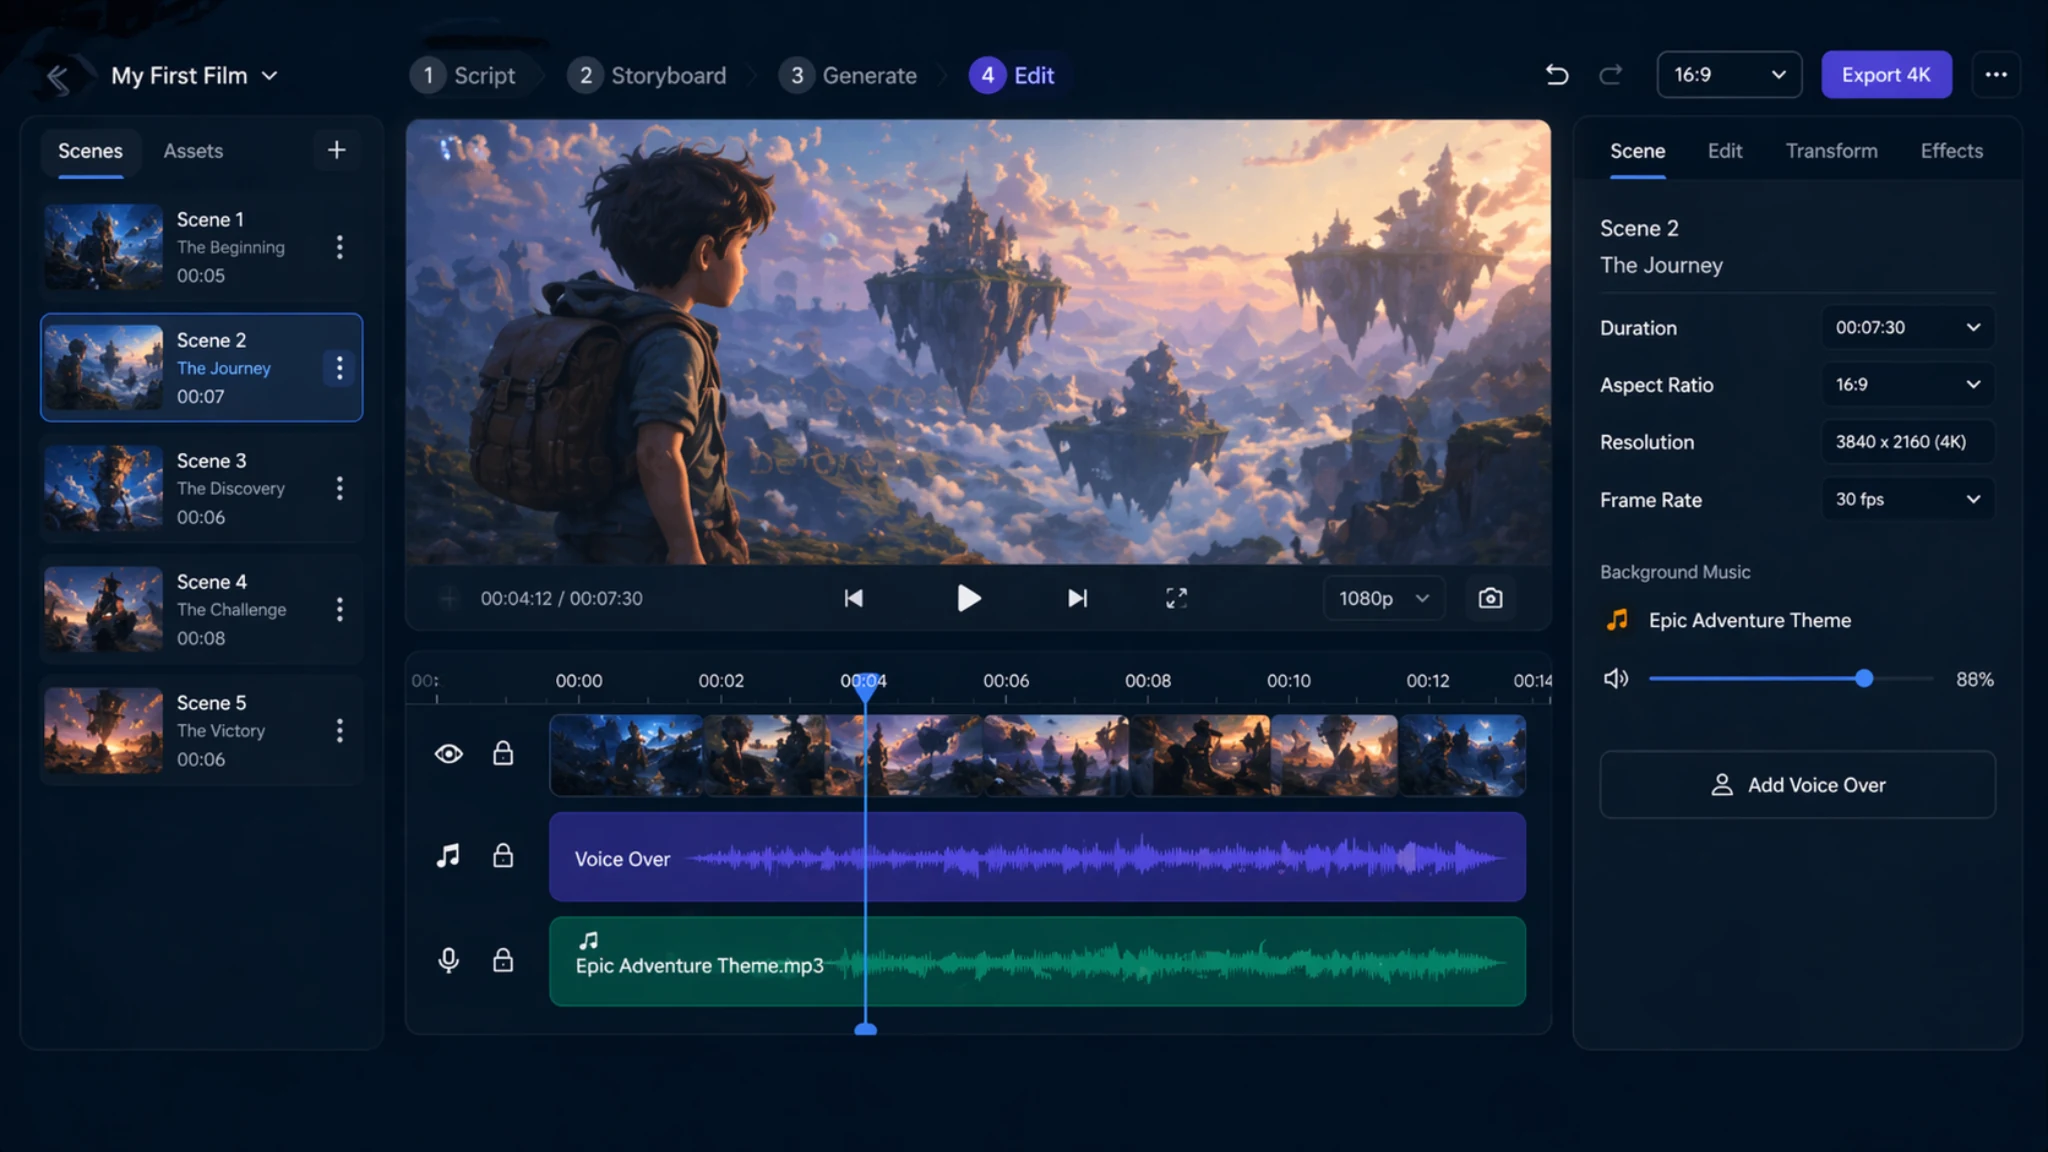Add a new scene with plus icon
Screen dimensions: 2048x1152
coord(337,150)
